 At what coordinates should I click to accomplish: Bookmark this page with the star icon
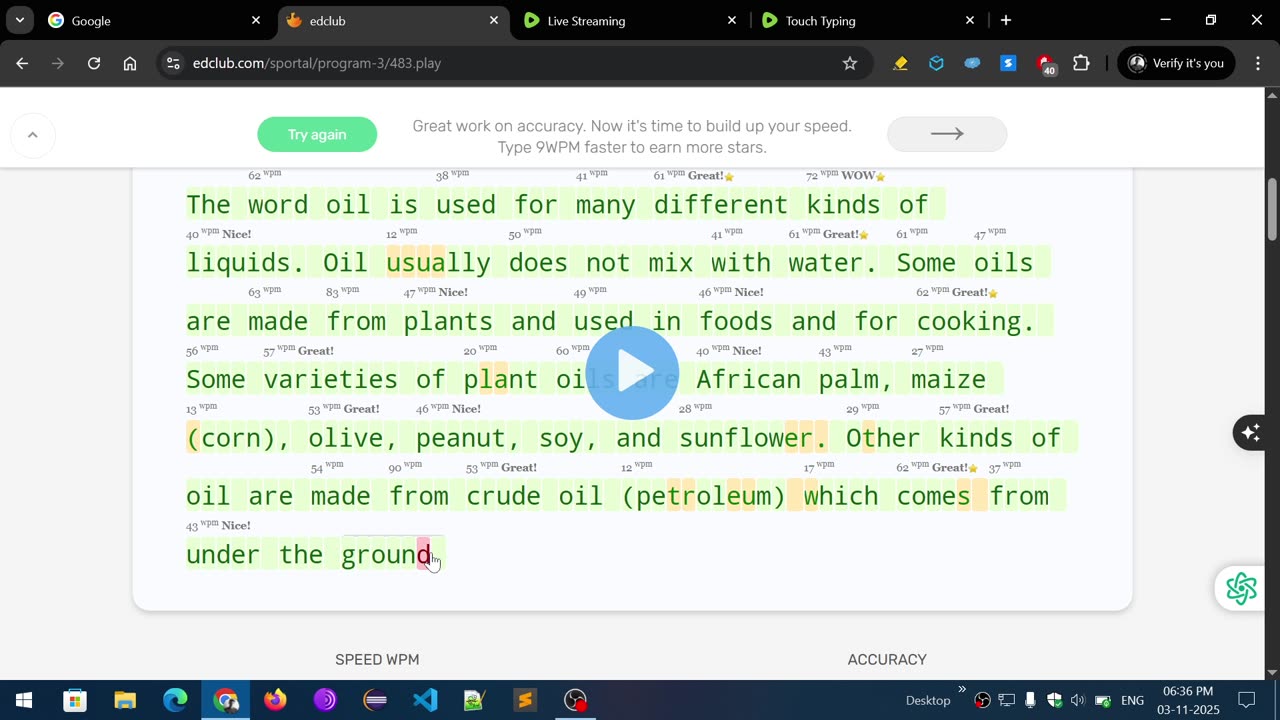point(850,63)
